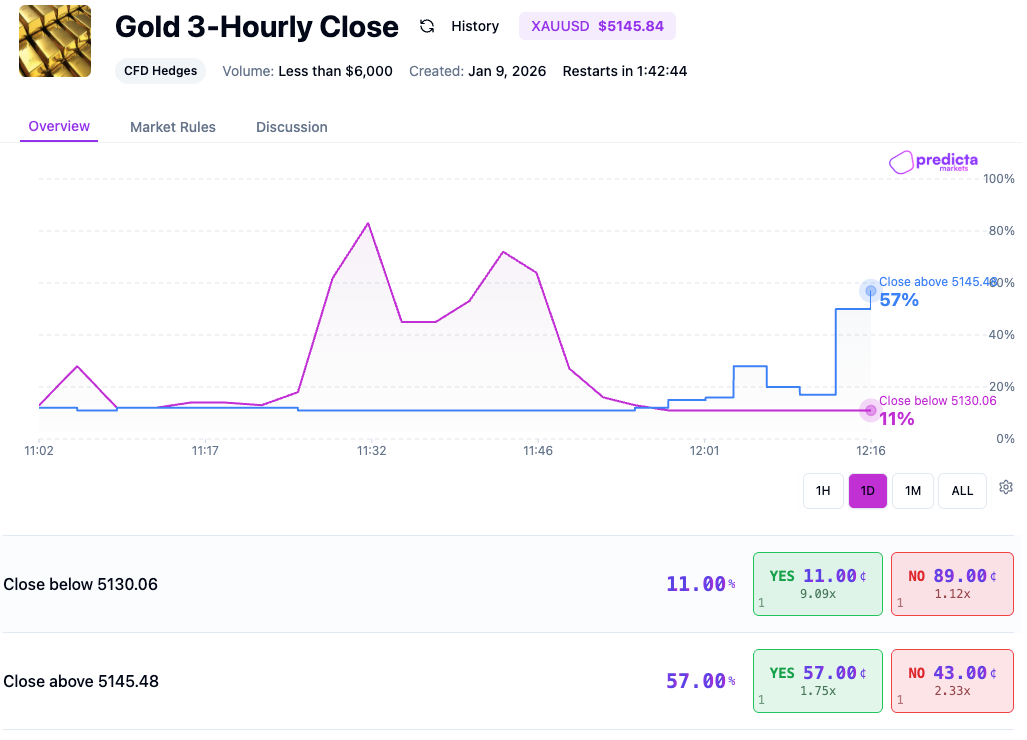This screenshot has height=740, width=1027.
Task: Click the active 1D time range toggle
Action: 867,490
